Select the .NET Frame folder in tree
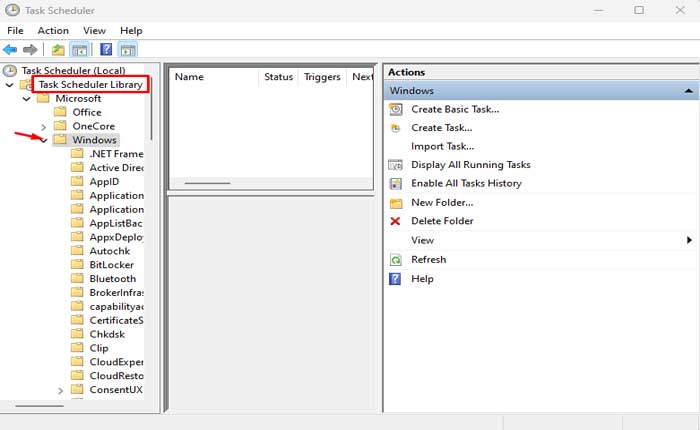This screenshot has width=700, height=430. (x=116, y=154)
